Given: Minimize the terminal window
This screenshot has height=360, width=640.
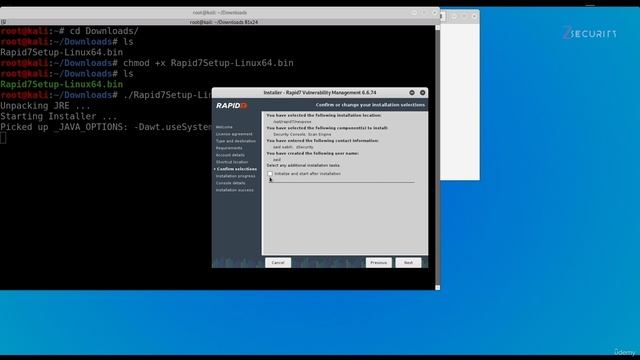Looking at the screenshot, I should coord(414,13).
